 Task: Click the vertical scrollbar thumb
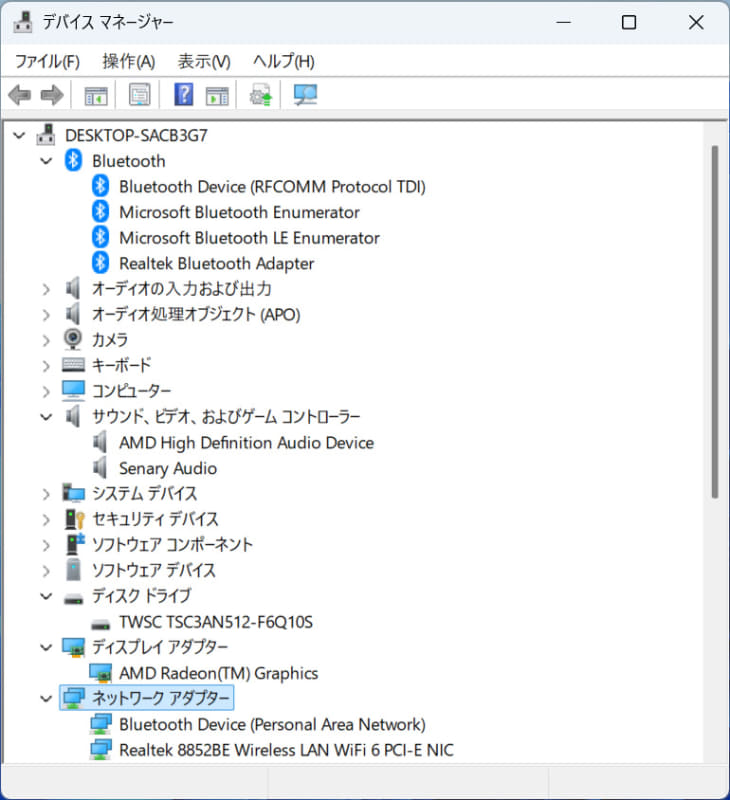click(715, 321)
